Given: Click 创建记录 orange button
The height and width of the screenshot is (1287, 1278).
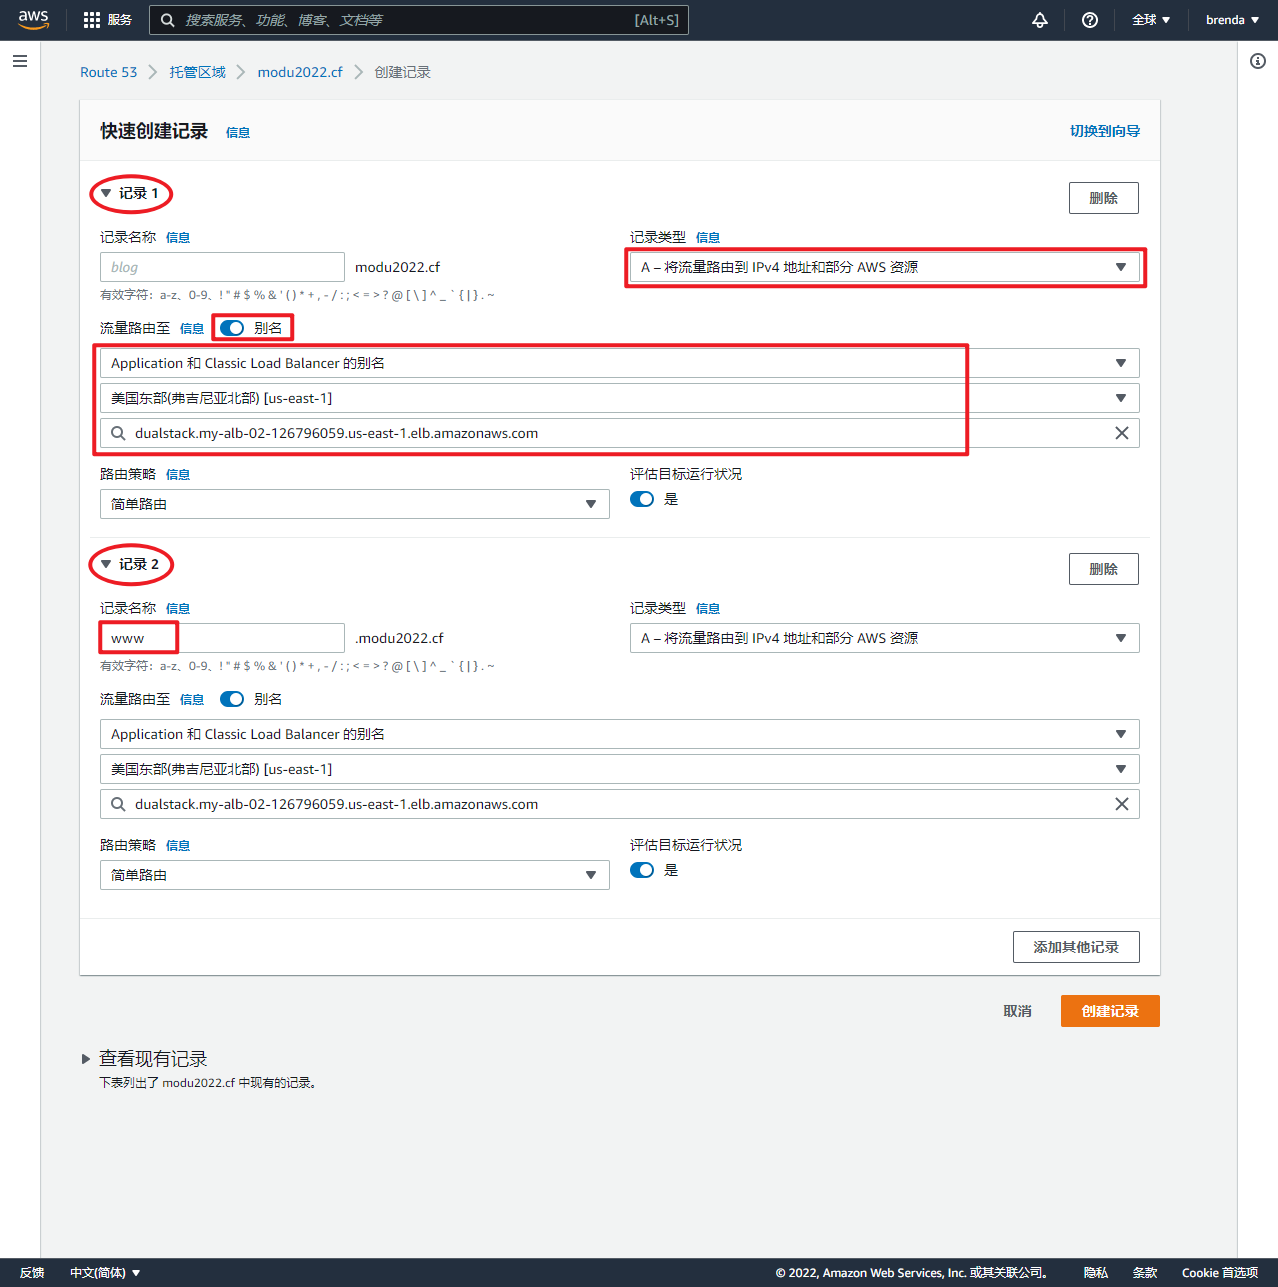Looking at the screenshot, I should (x=1110, y=1011).
